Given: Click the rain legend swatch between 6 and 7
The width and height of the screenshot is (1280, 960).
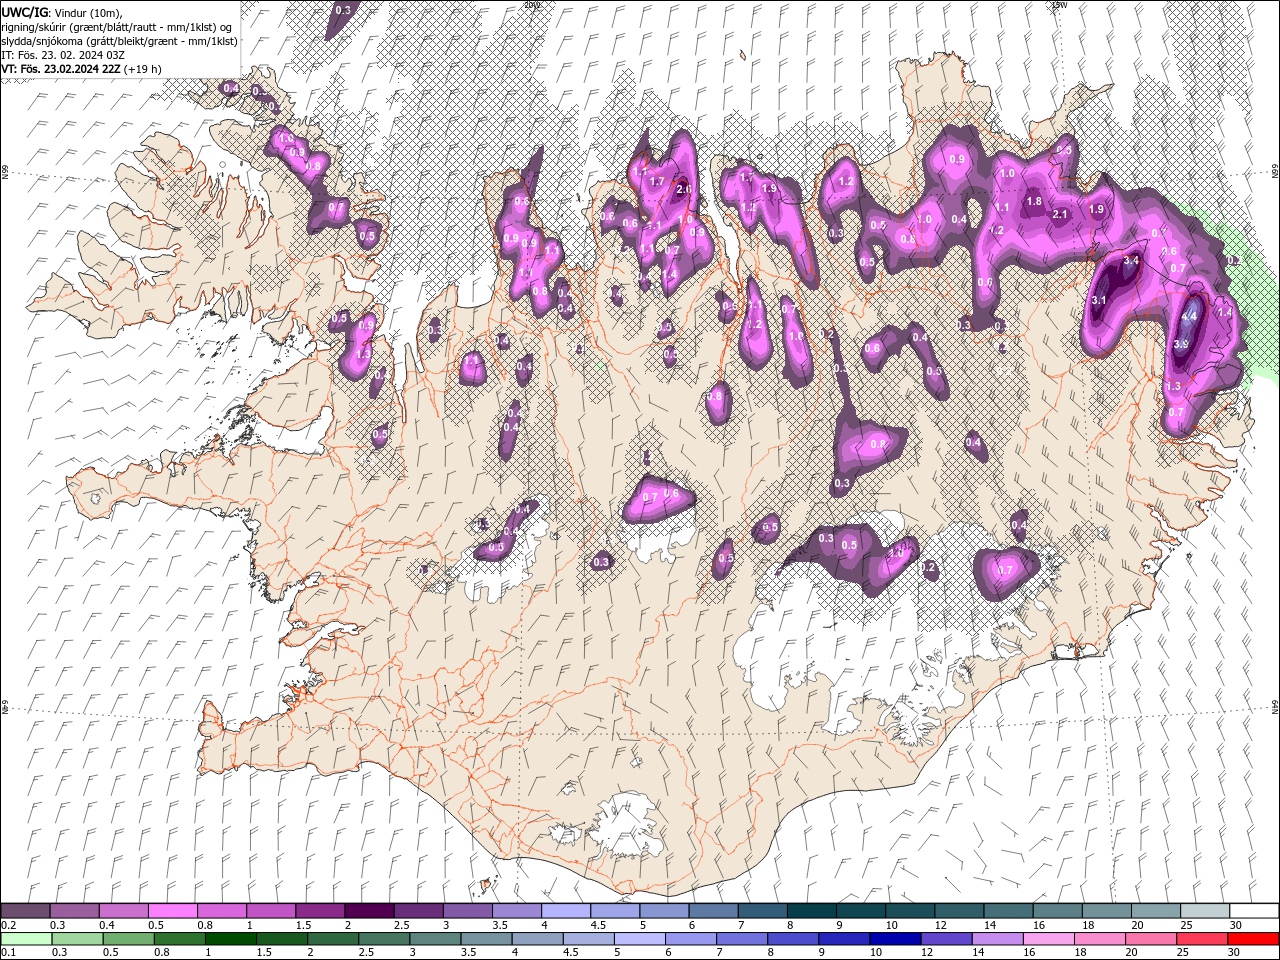Looking at the screenshot, I should coord(690,939).
